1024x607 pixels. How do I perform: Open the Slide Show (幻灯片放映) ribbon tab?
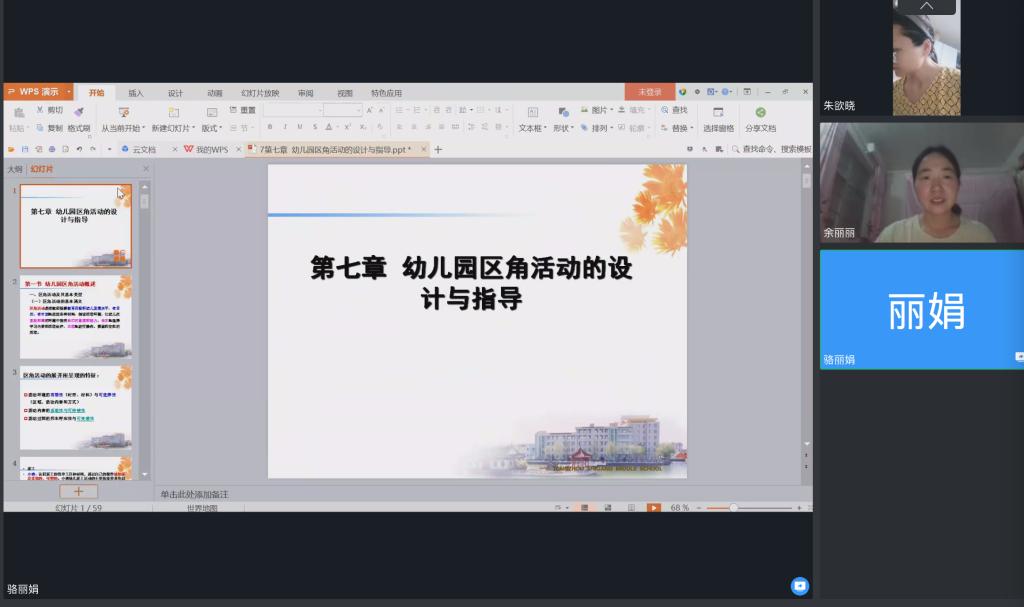pos(260,93)
